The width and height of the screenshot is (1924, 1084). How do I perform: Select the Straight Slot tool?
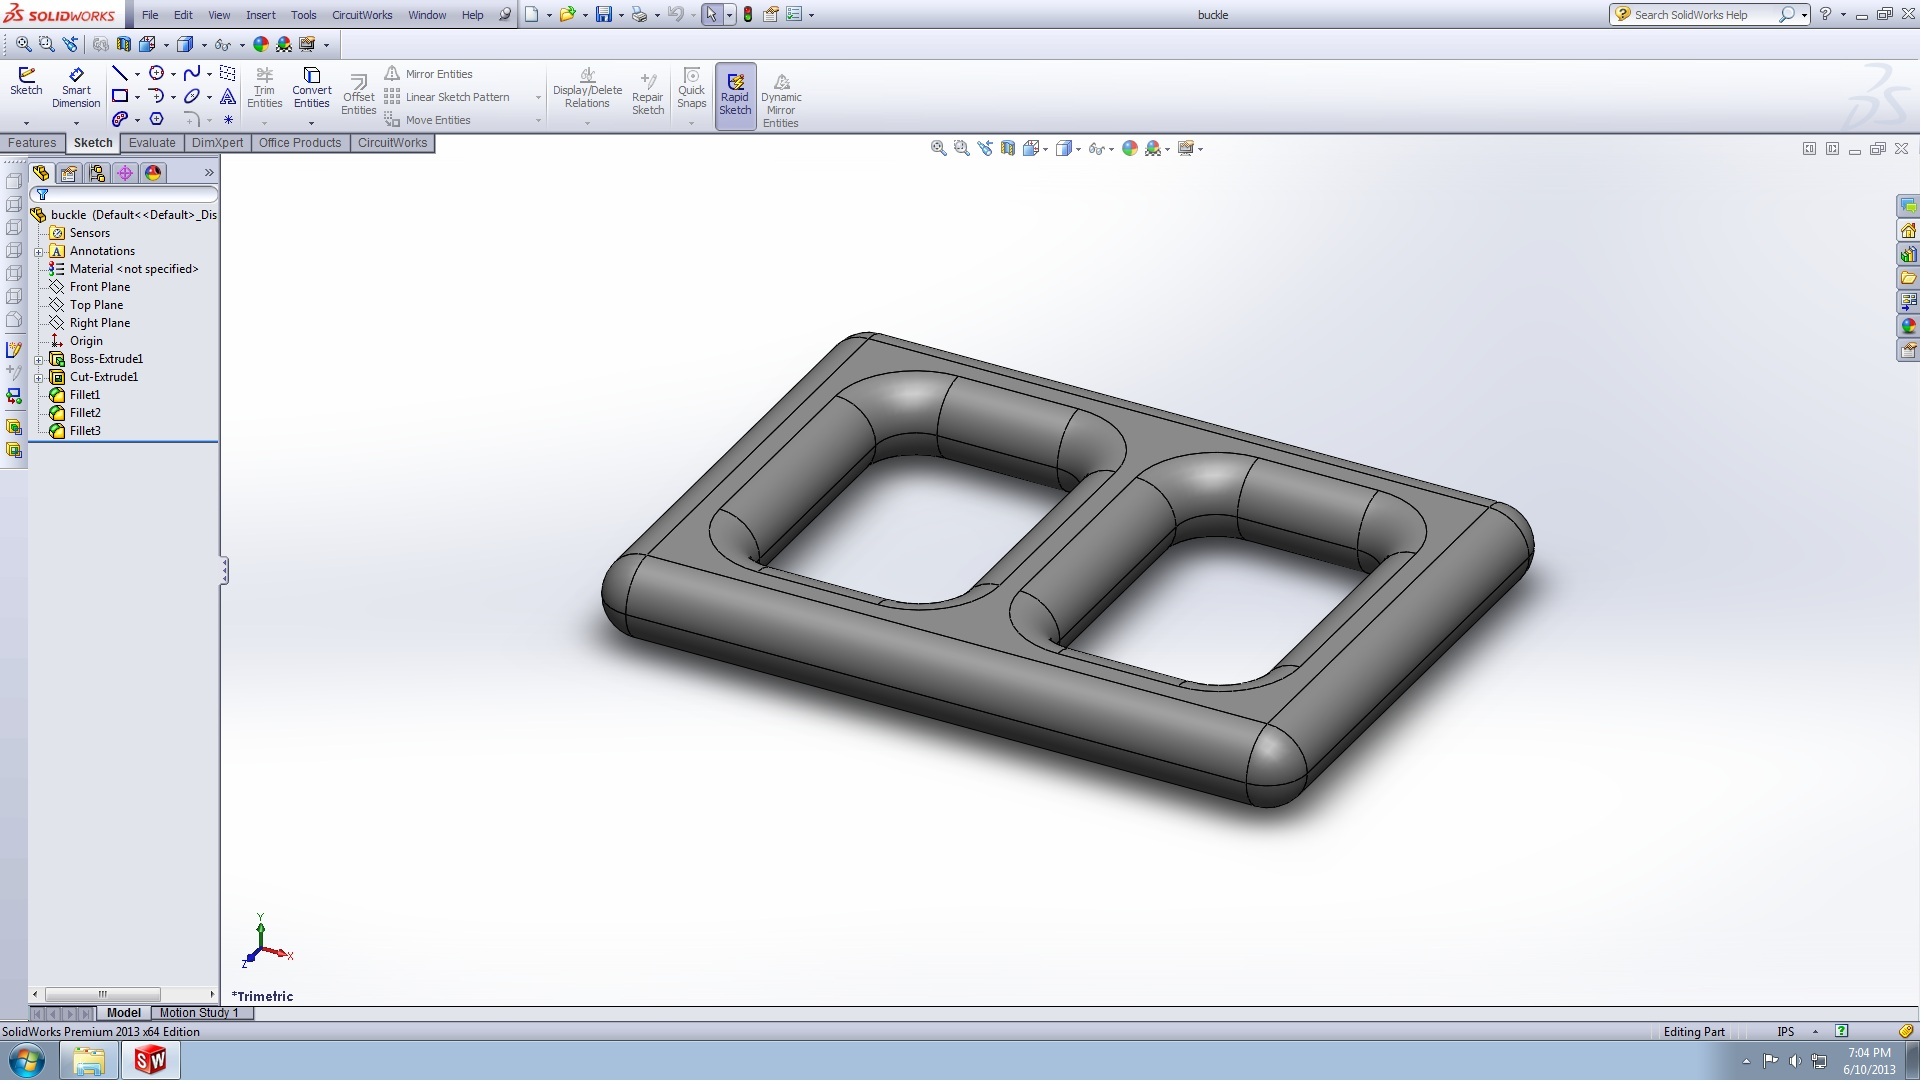(120, 119)
